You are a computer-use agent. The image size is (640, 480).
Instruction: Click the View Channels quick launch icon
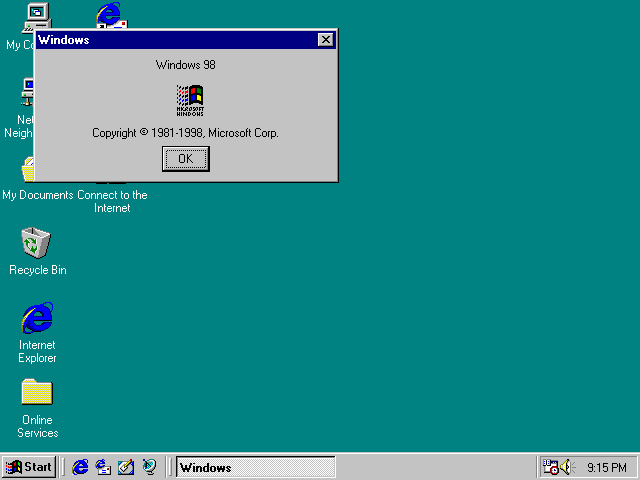point(149,467)
